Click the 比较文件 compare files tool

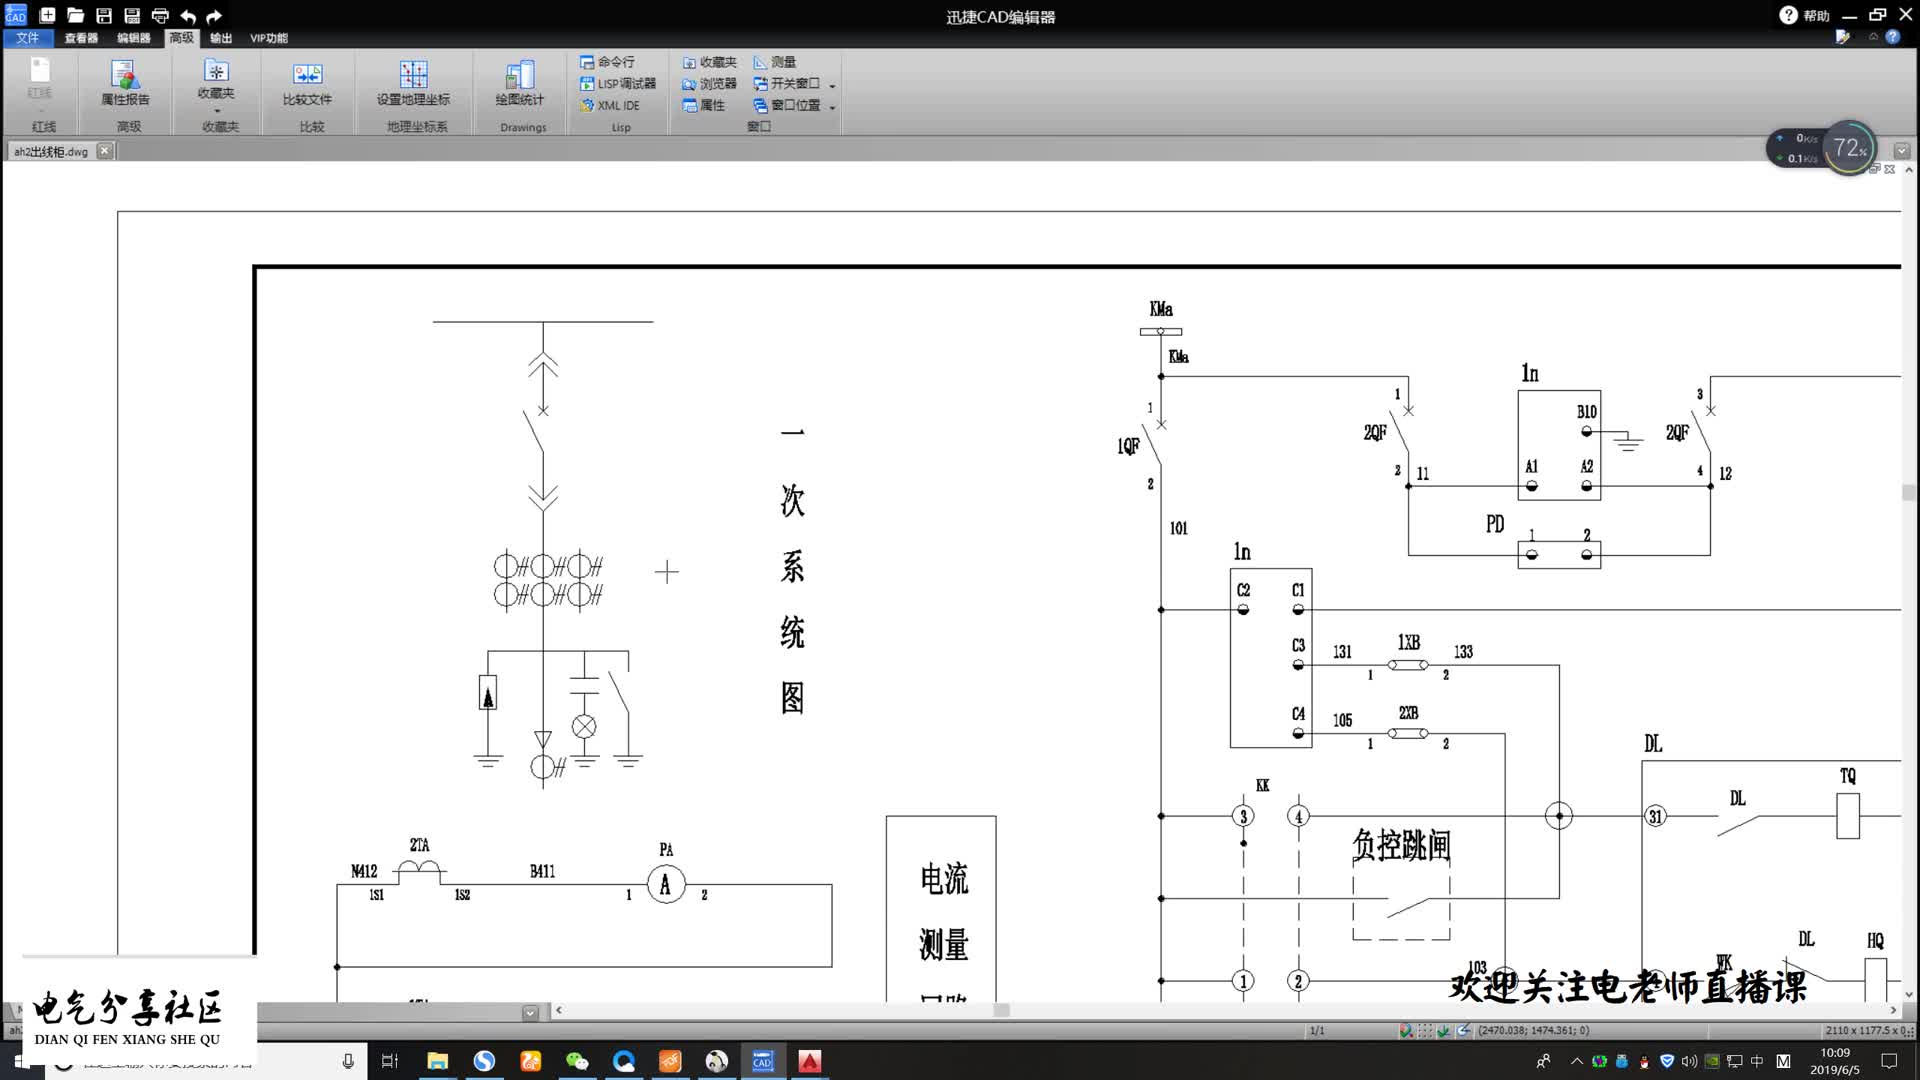tap(307, 82)
